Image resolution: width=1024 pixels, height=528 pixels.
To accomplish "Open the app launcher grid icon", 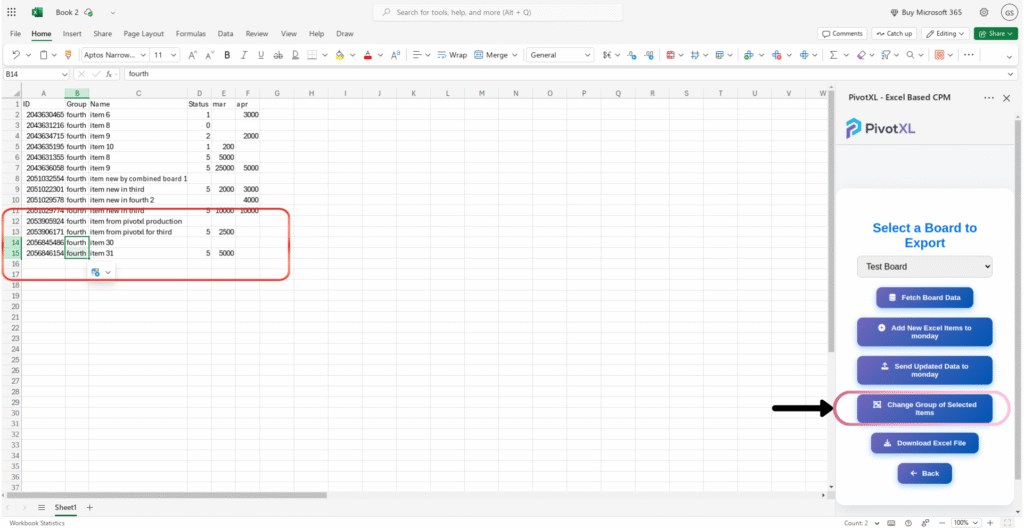I will point(11,12).
